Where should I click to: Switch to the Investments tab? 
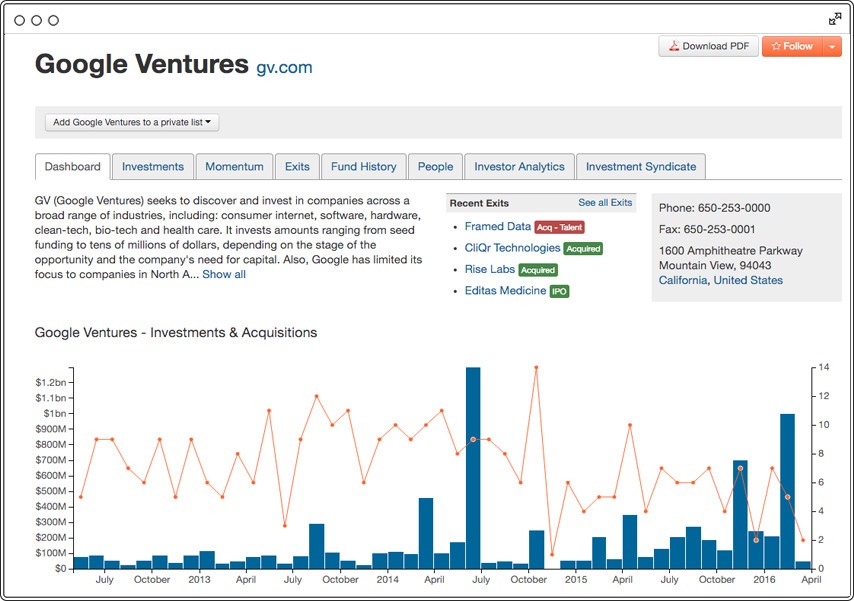tap(152, 167)
